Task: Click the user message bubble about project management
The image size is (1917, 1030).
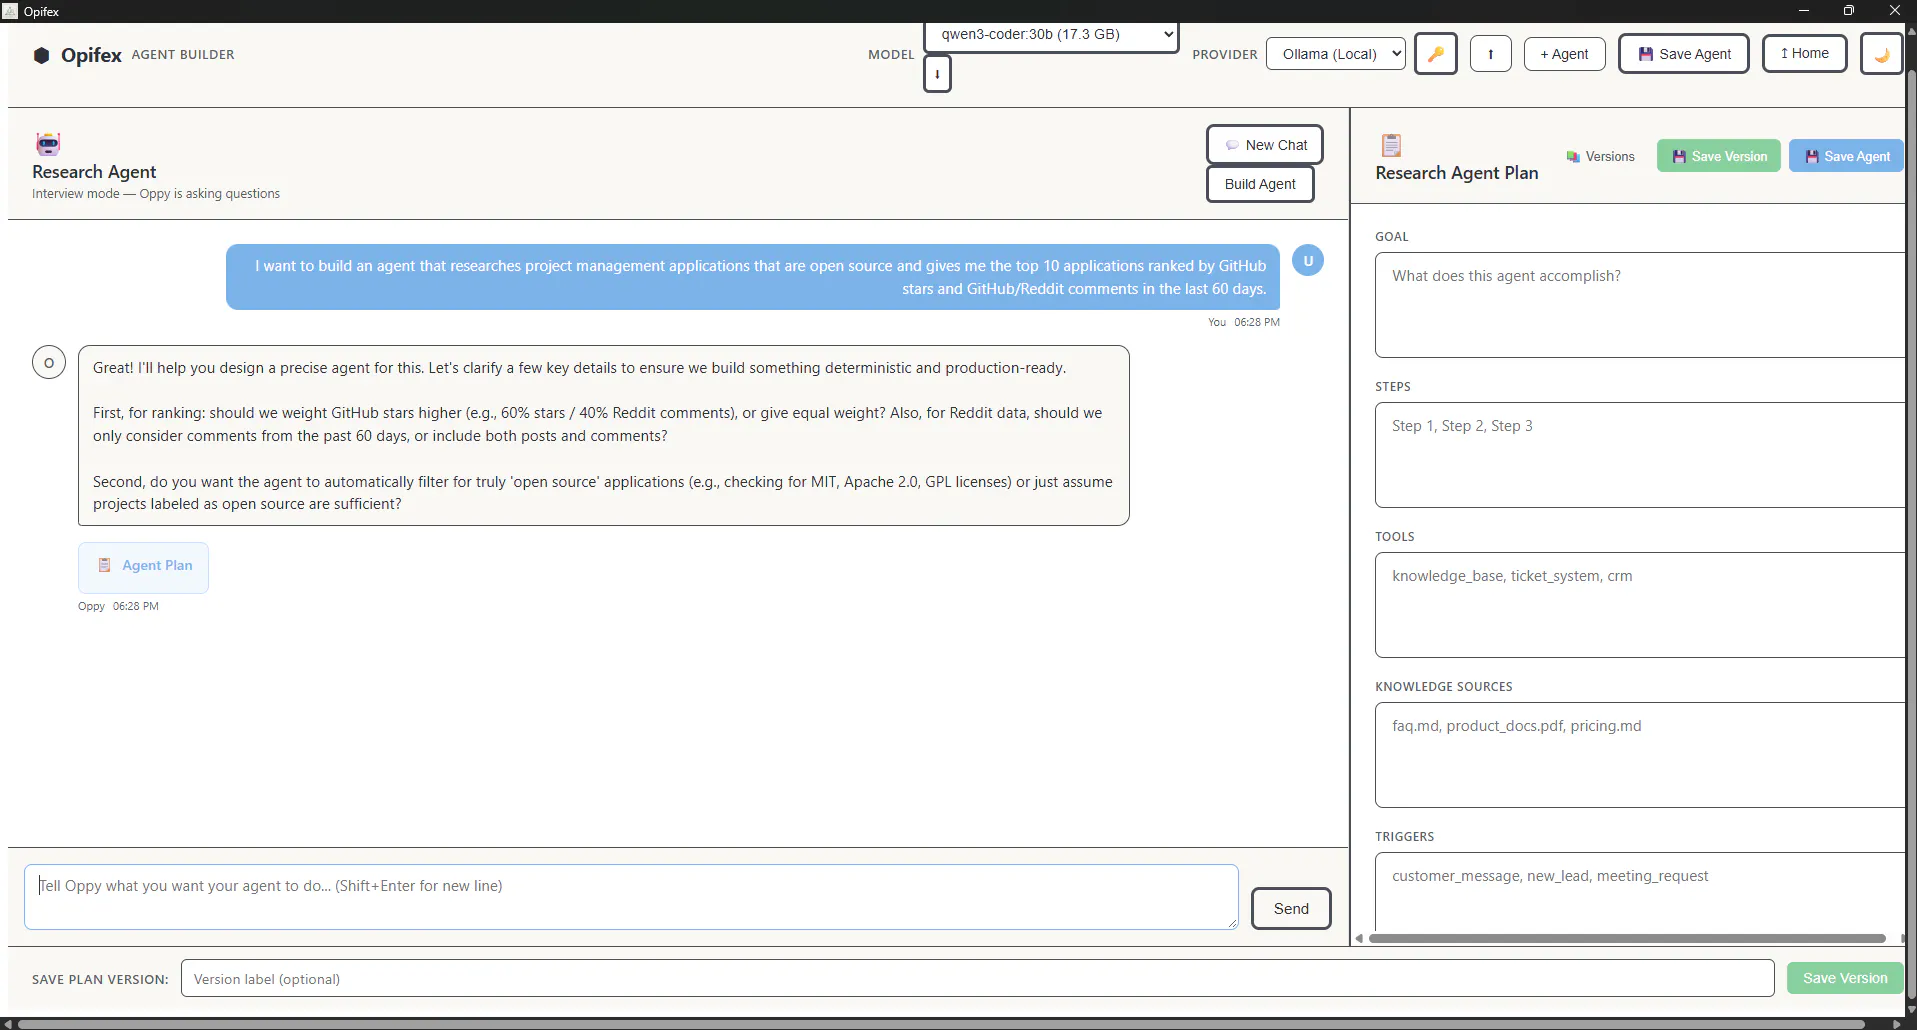Action: [x=753, y=277]
